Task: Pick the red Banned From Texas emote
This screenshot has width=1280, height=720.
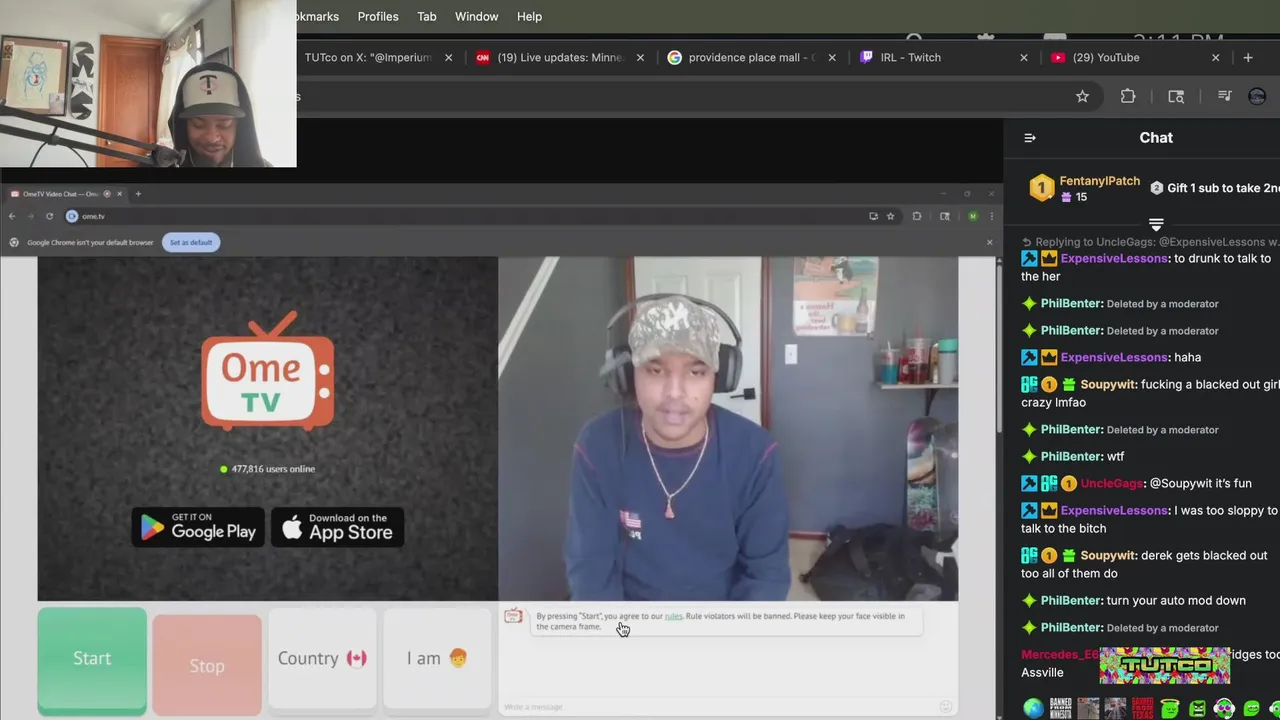Action: click(1143, 708)
